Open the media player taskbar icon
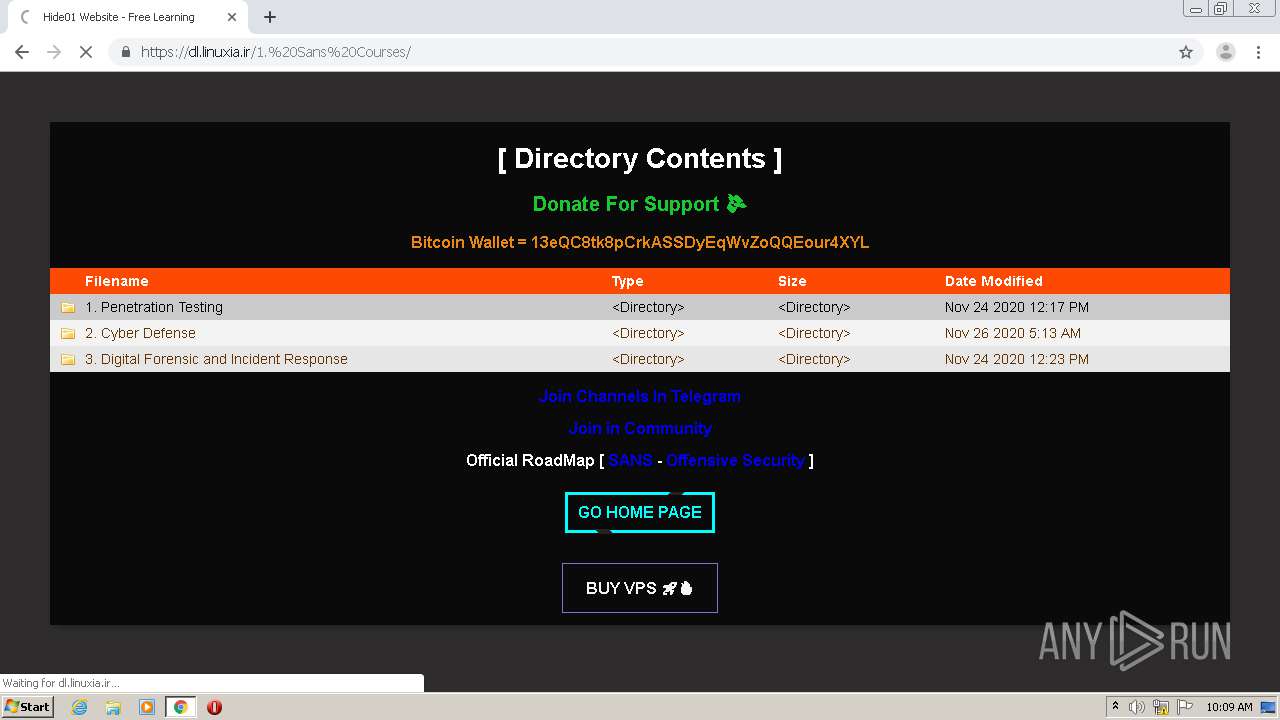The width and height of the screenshot is (1280, 720). 147,707
